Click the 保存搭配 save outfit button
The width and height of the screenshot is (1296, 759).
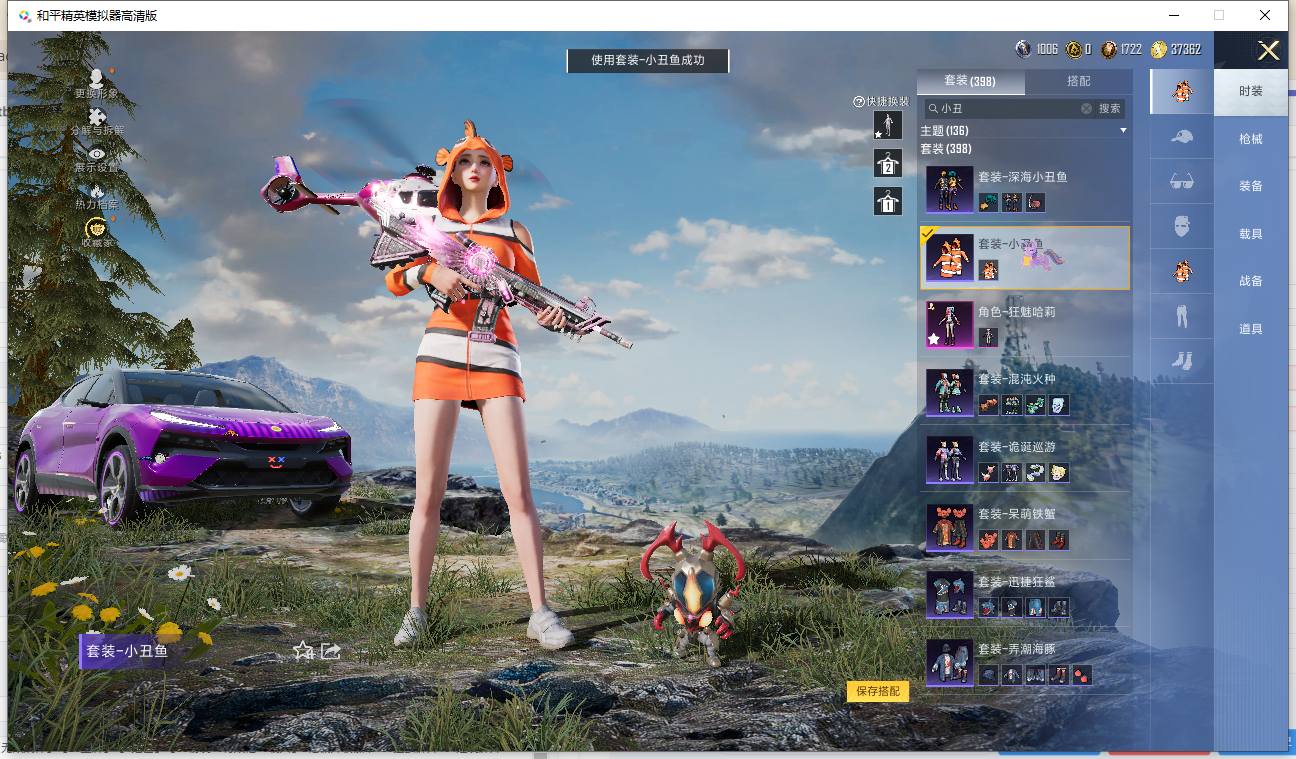878,691
